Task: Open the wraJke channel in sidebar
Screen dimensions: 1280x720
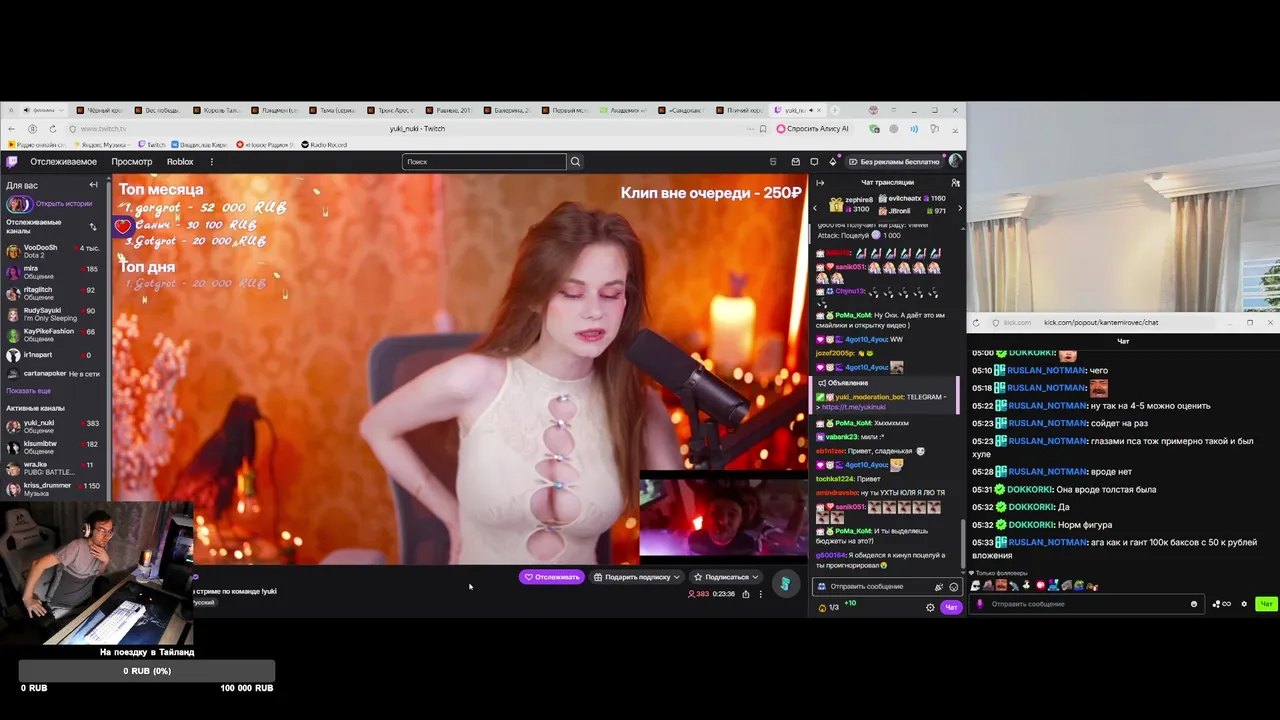Action: click(55, 468)
